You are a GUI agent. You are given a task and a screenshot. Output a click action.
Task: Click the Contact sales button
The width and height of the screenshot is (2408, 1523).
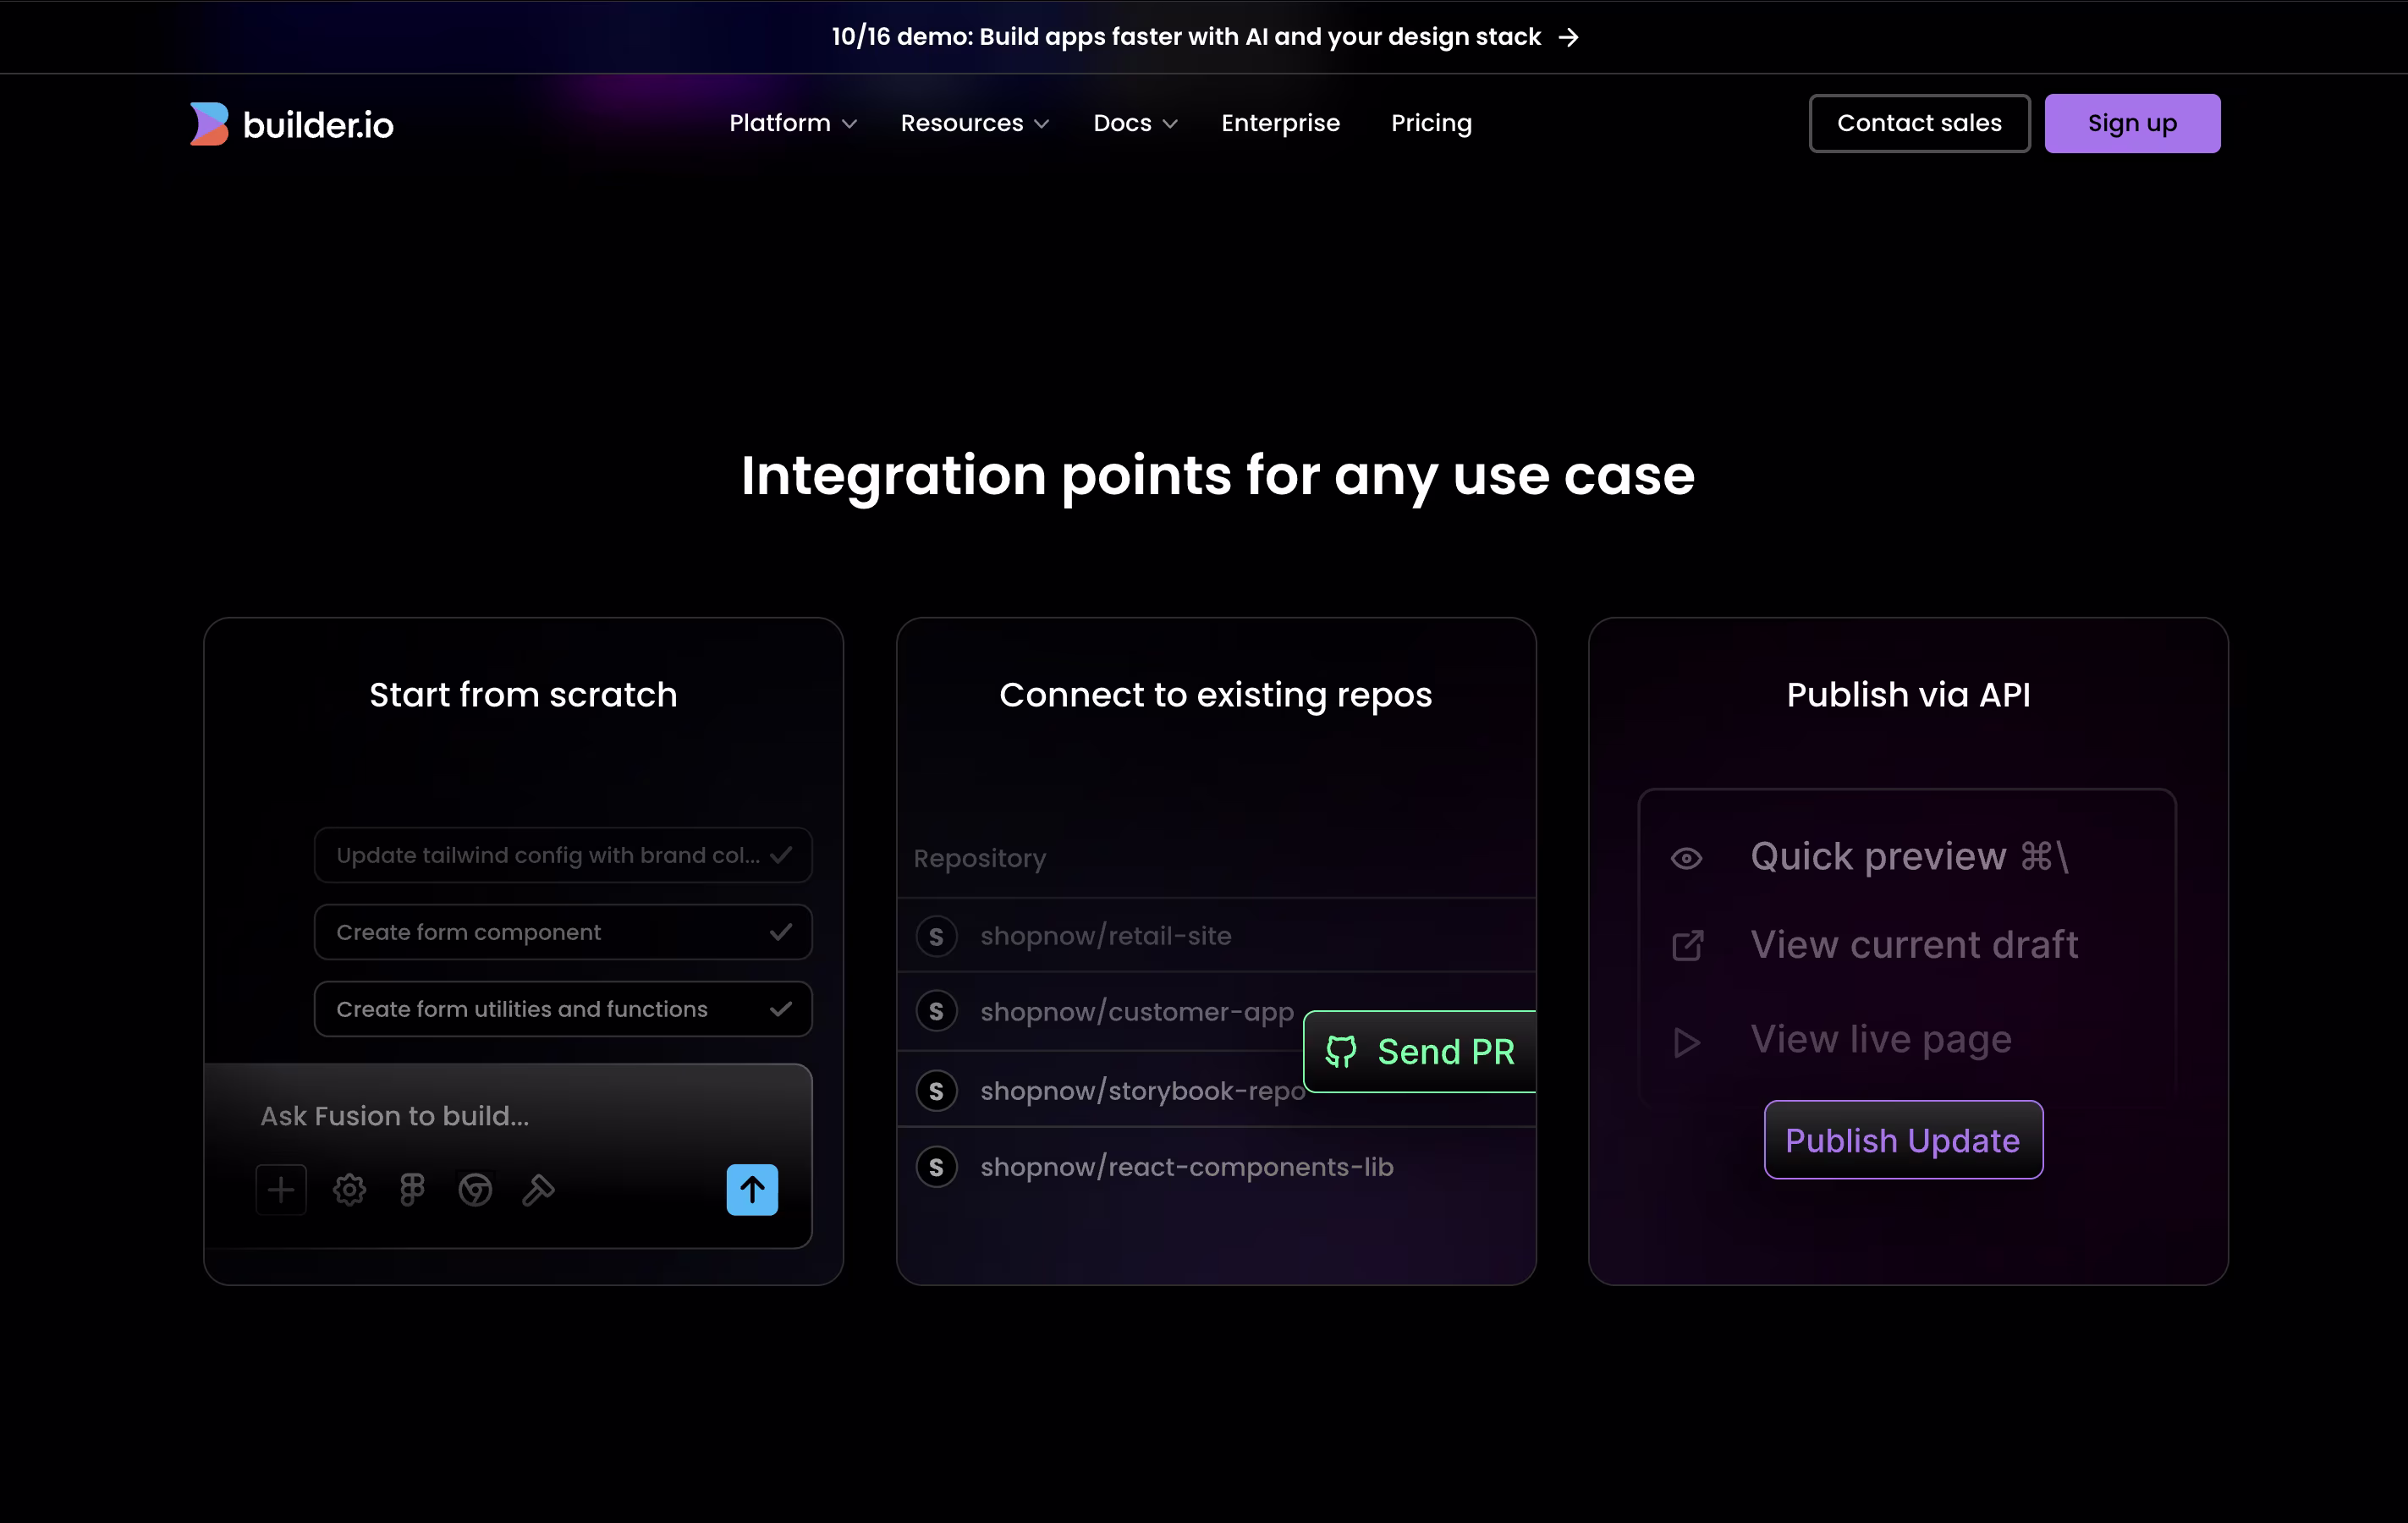1919,123
